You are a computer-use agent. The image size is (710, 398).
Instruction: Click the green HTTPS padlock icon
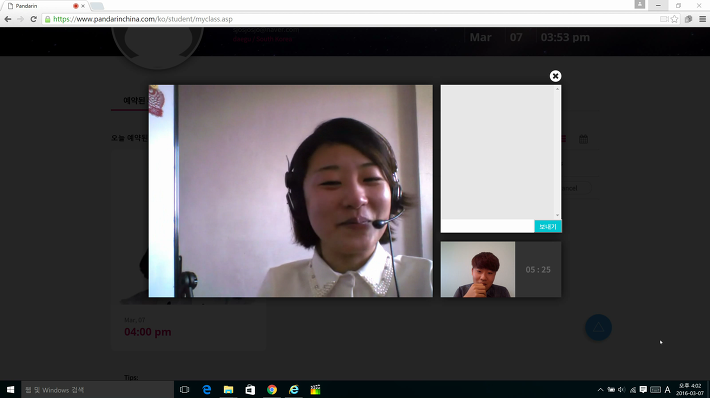[x=48, y=19]
